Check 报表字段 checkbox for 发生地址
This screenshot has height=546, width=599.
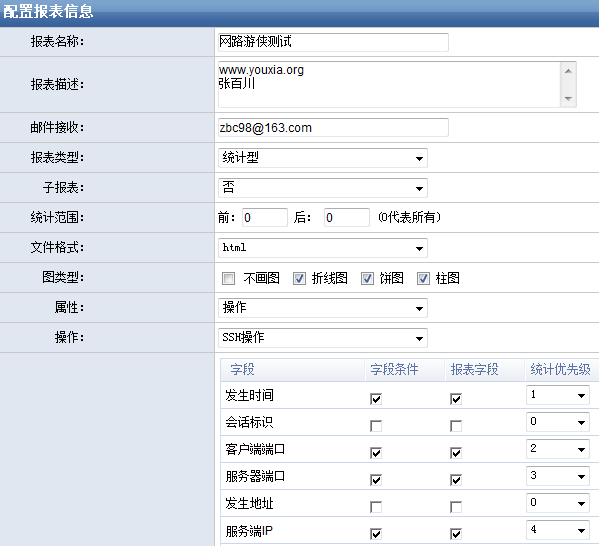[x=456, y=507]
